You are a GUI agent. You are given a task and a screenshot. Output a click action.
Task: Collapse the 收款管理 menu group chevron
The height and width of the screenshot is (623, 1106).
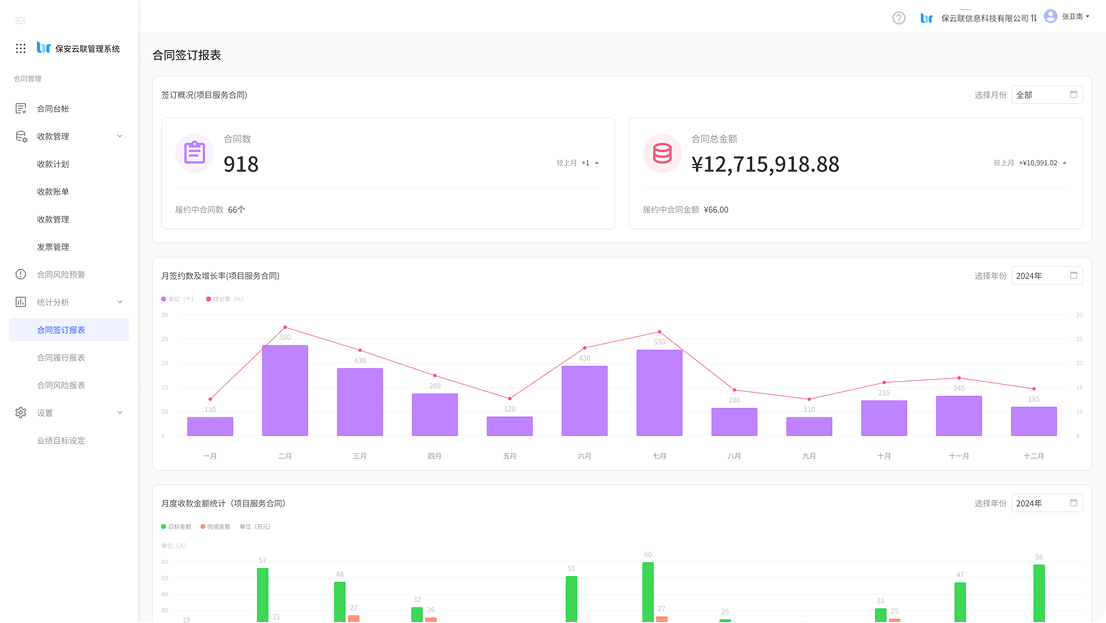[x=120, y=136]
